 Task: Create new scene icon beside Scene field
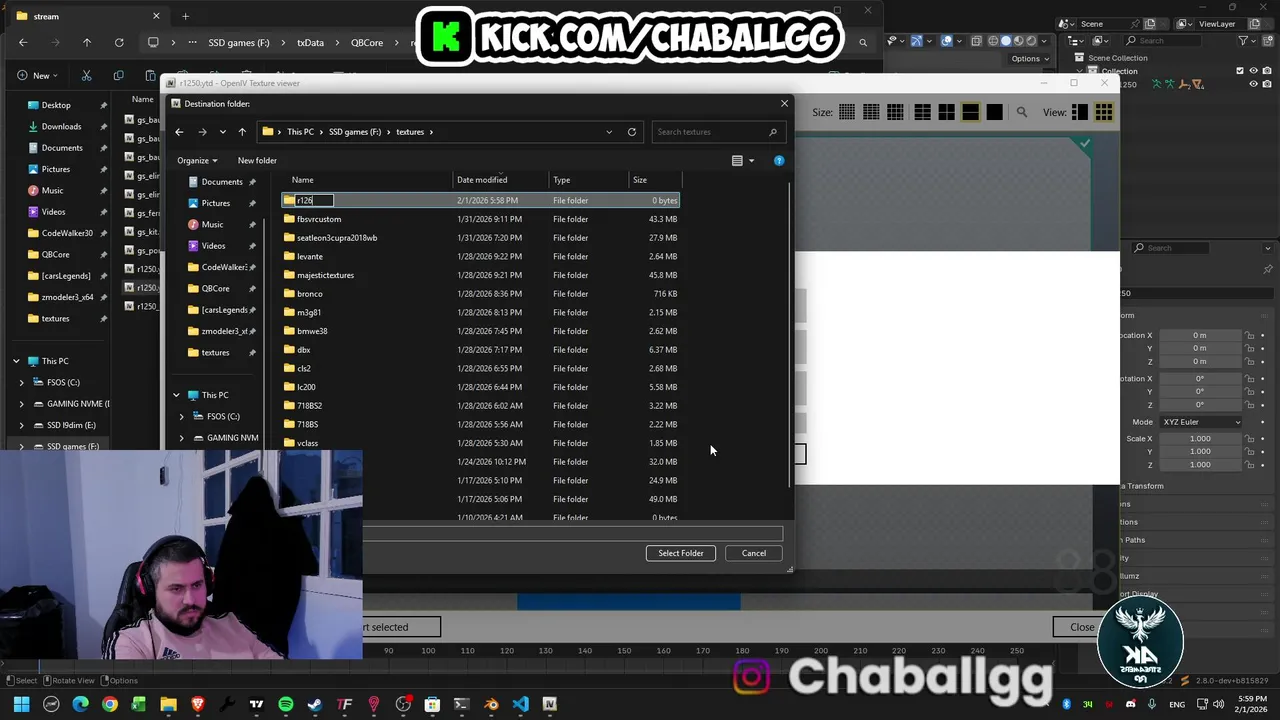[1150, 24]
